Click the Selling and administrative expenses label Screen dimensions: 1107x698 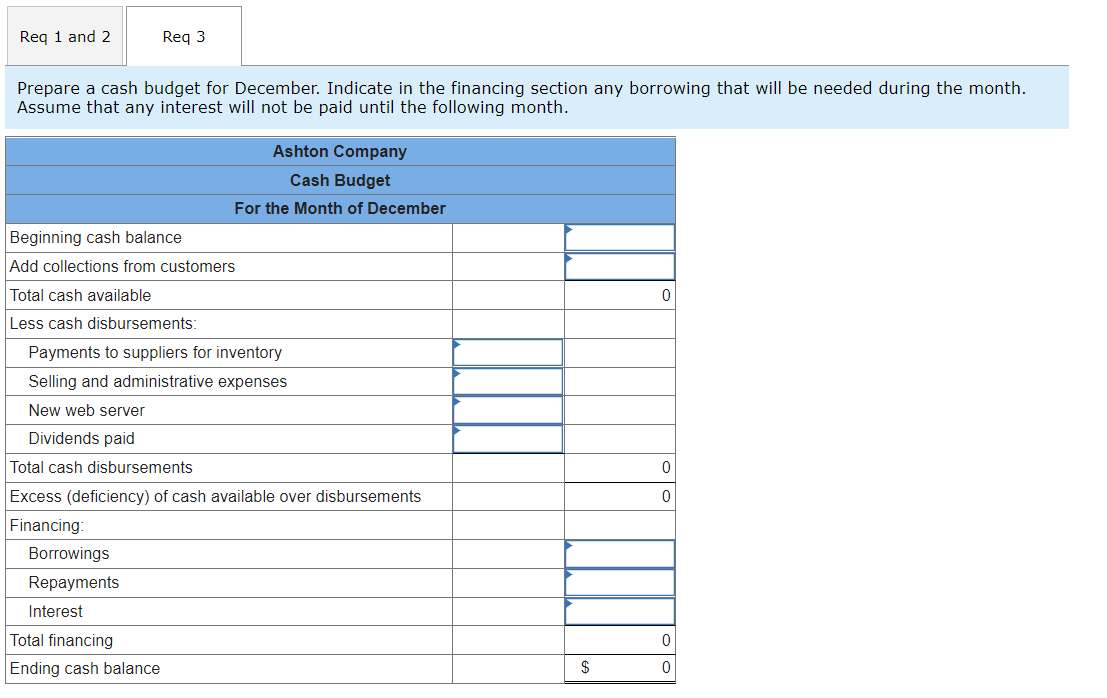pyautogui.click(x=157, y=382)
